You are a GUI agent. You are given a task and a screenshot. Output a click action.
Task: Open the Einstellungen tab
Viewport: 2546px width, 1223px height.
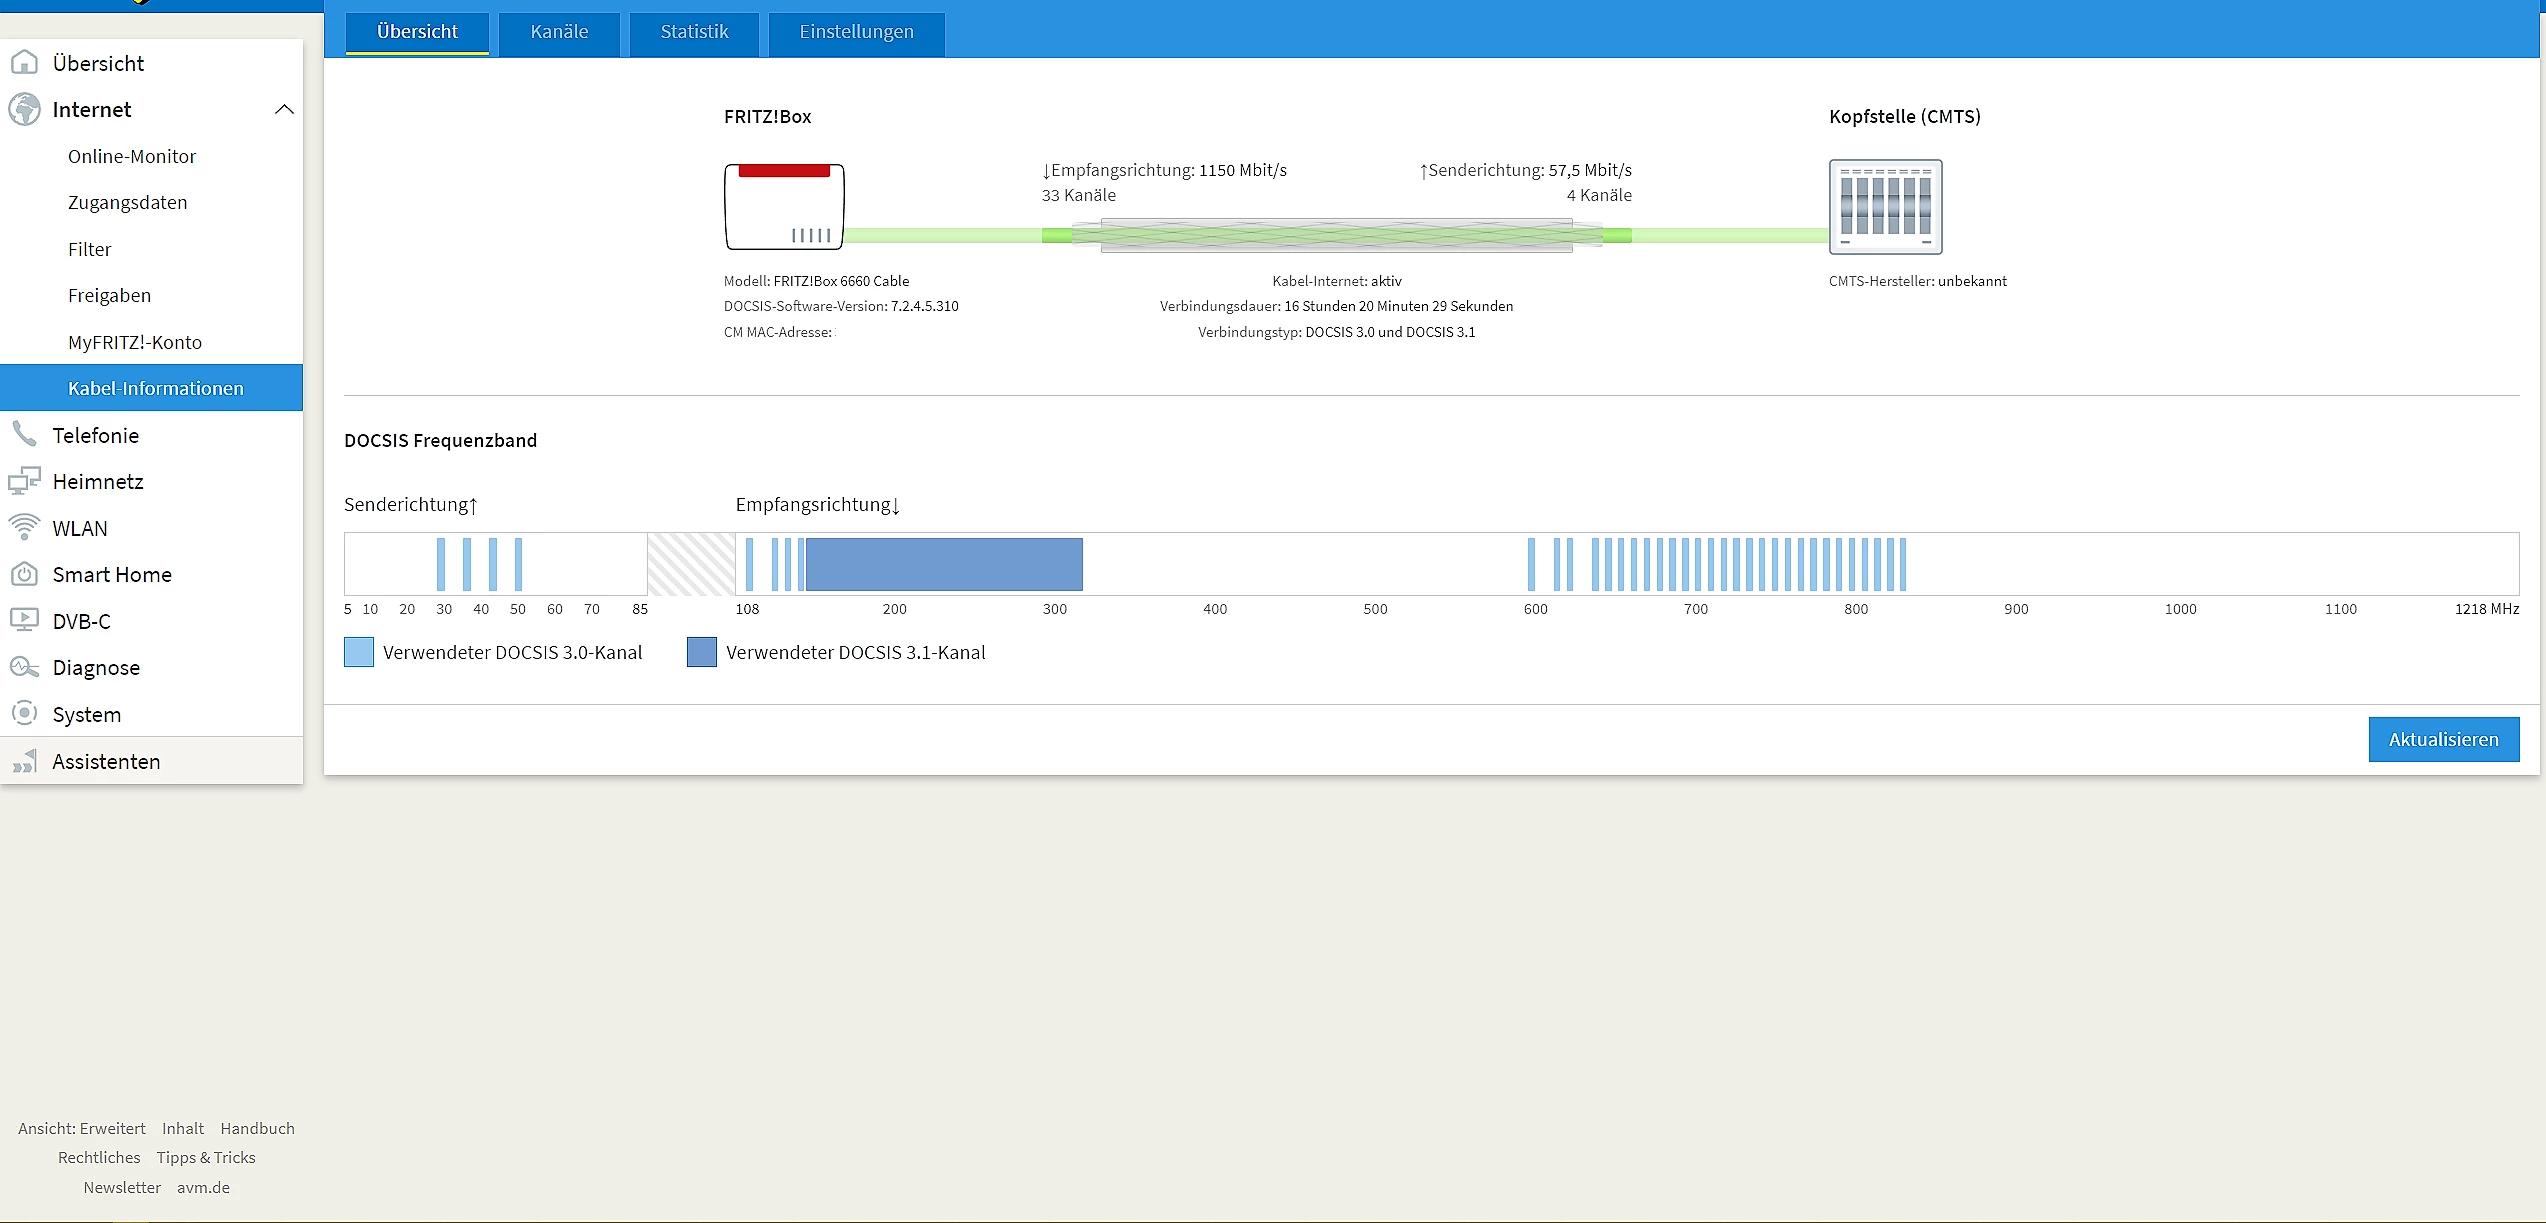click(856, 32)
